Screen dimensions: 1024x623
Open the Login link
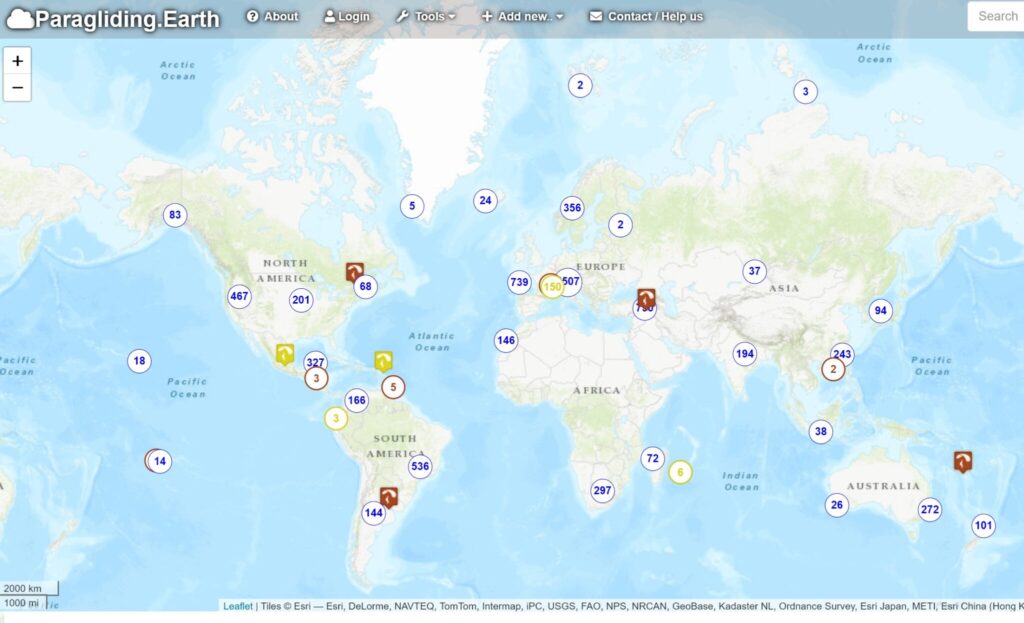click(347, 16)
